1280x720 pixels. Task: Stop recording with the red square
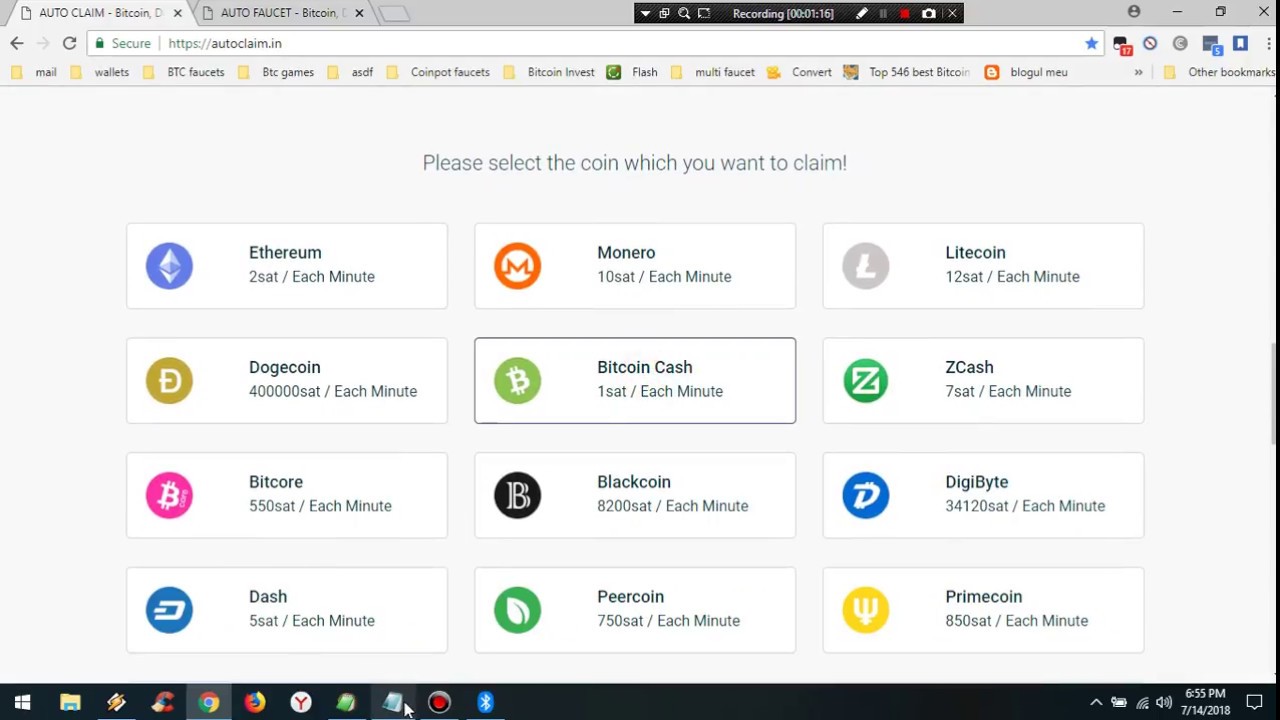pos(905,13)
